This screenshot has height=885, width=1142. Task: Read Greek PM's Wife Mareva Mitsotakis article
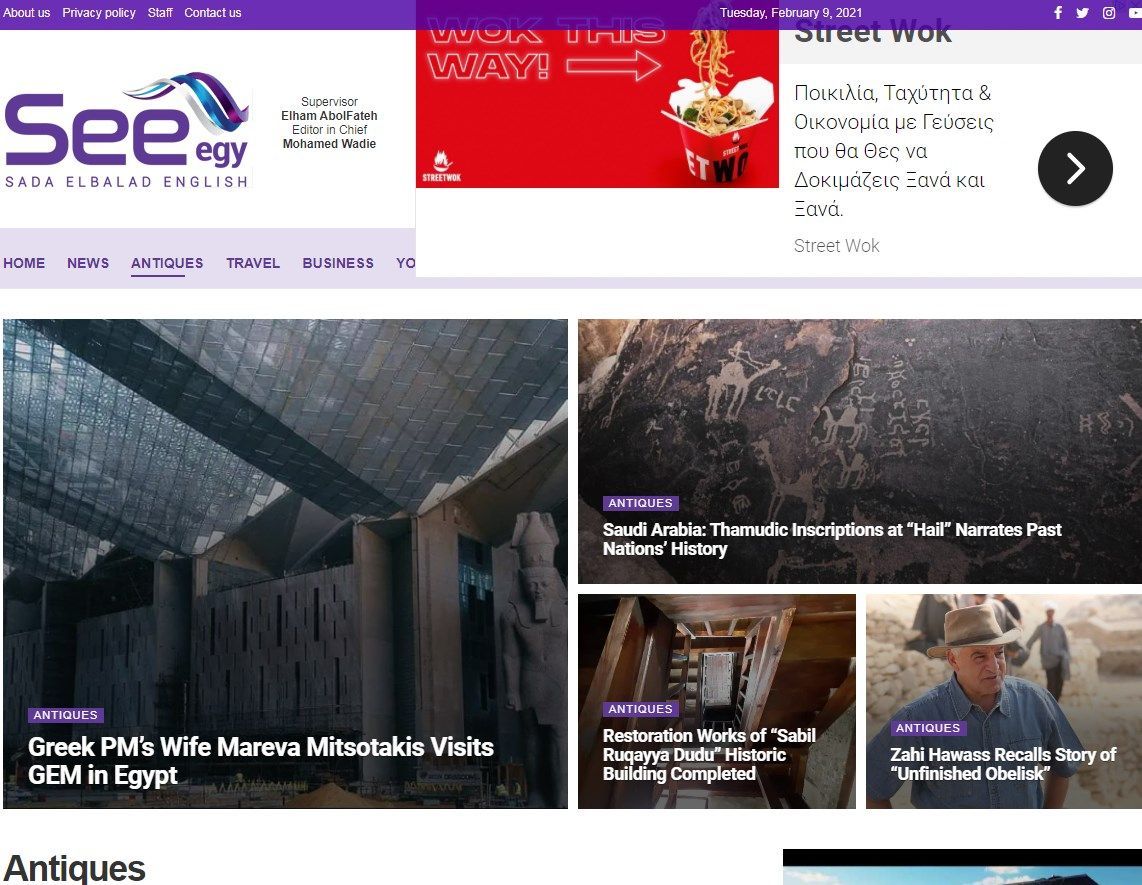click(x=261, y=761)
